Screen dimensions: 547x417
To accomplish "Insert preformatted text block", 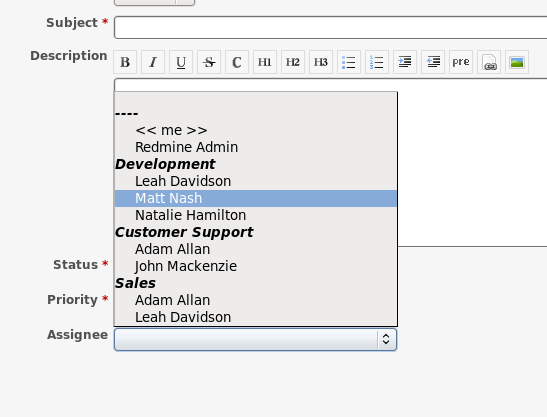I will (461, 62).
